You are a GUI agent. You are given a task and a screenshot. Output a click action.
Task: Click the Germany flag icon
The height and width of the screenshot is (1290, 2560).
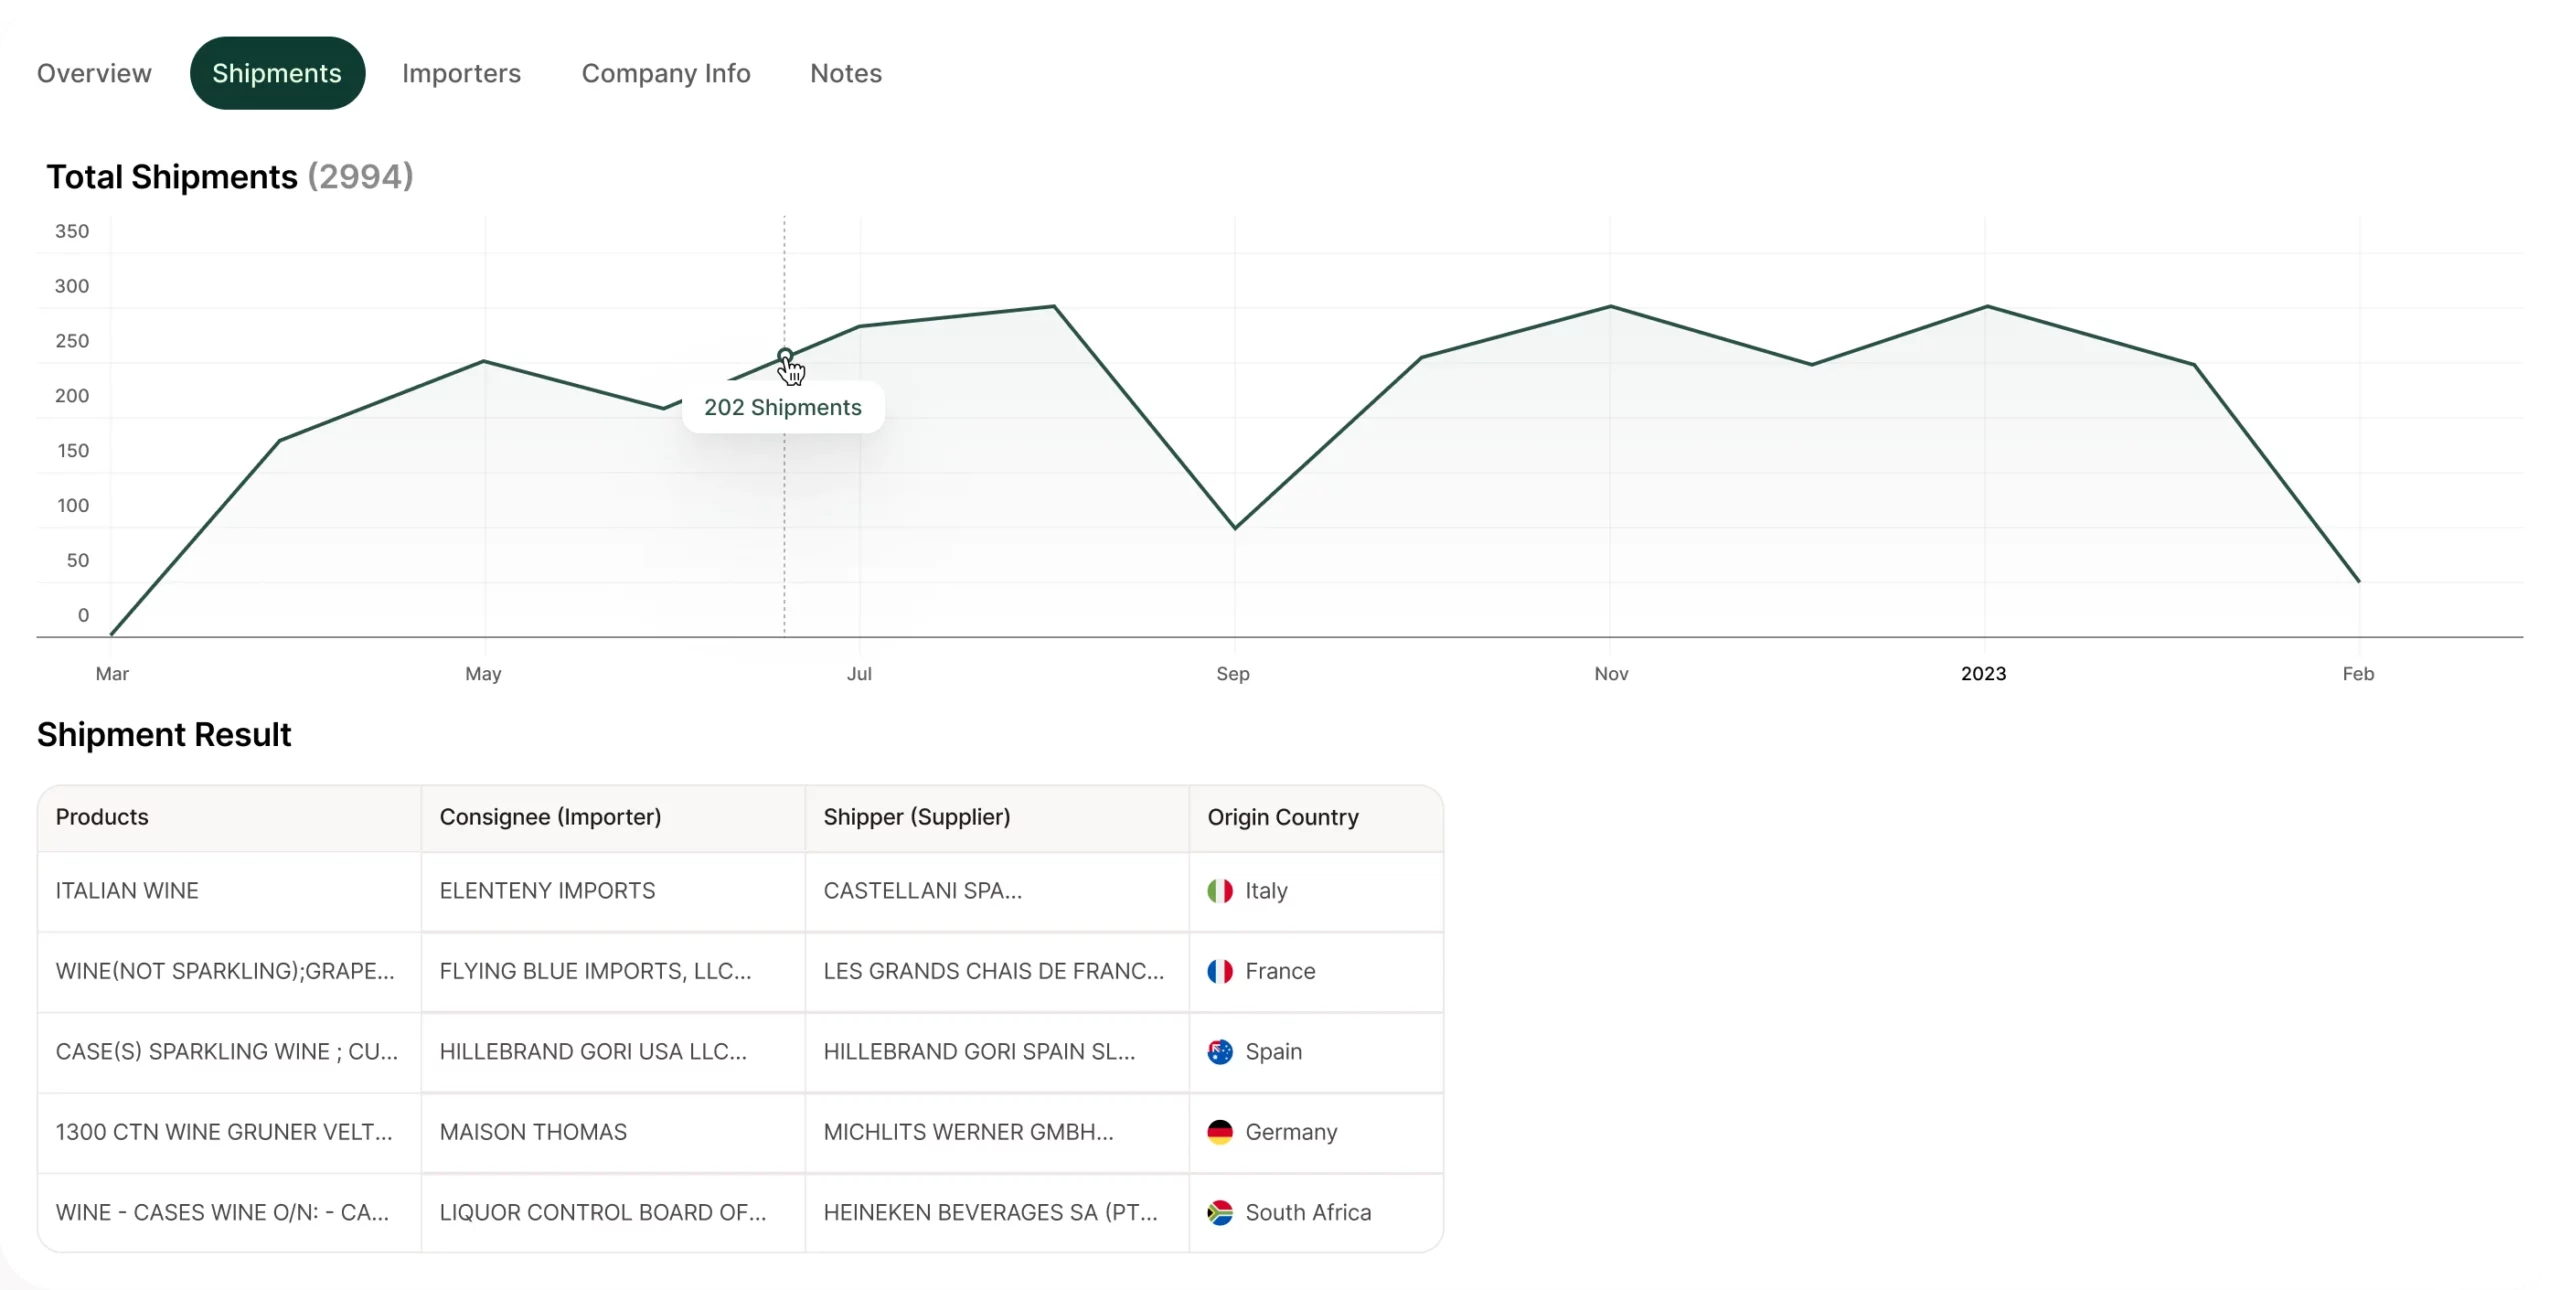pyautogui.click(x=1219, y=1132)
